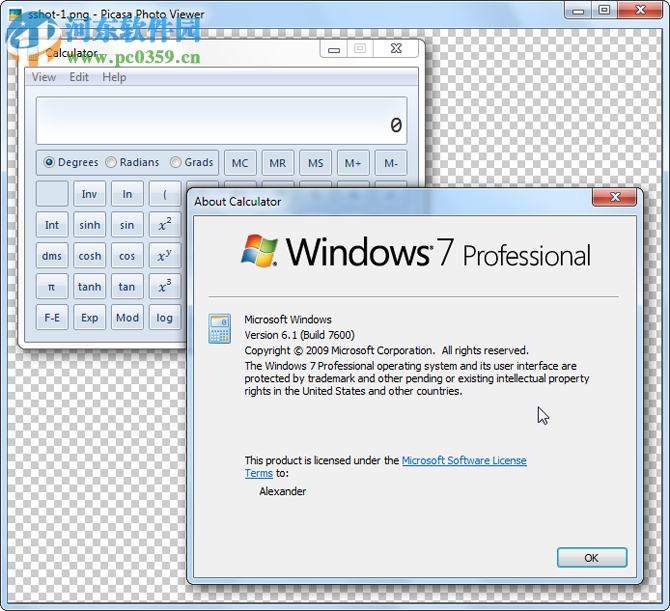670x611 pixels.
Task: Click the blank button beside Inv
Action: tap(52, 194)
